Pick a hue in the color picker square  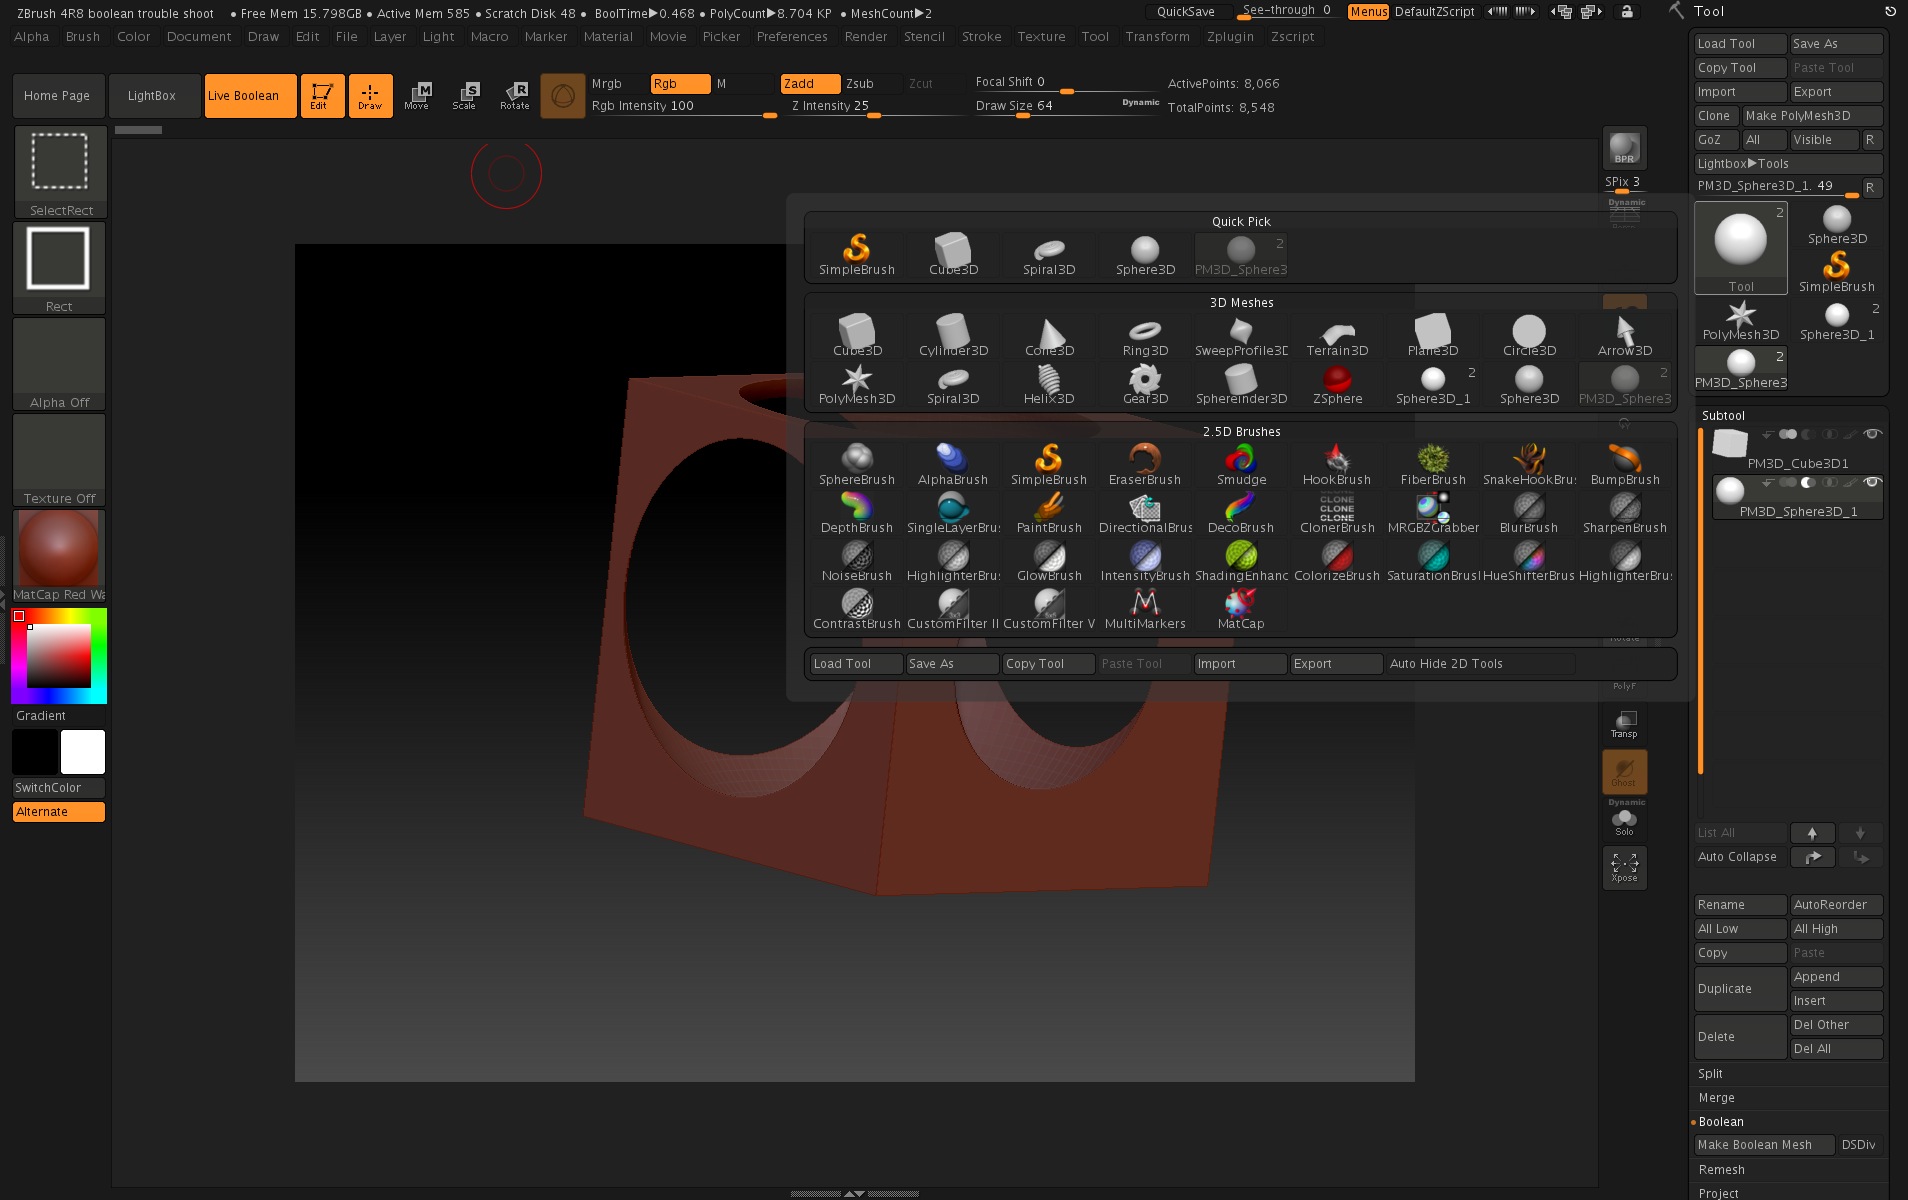click(x=59, y=656)
